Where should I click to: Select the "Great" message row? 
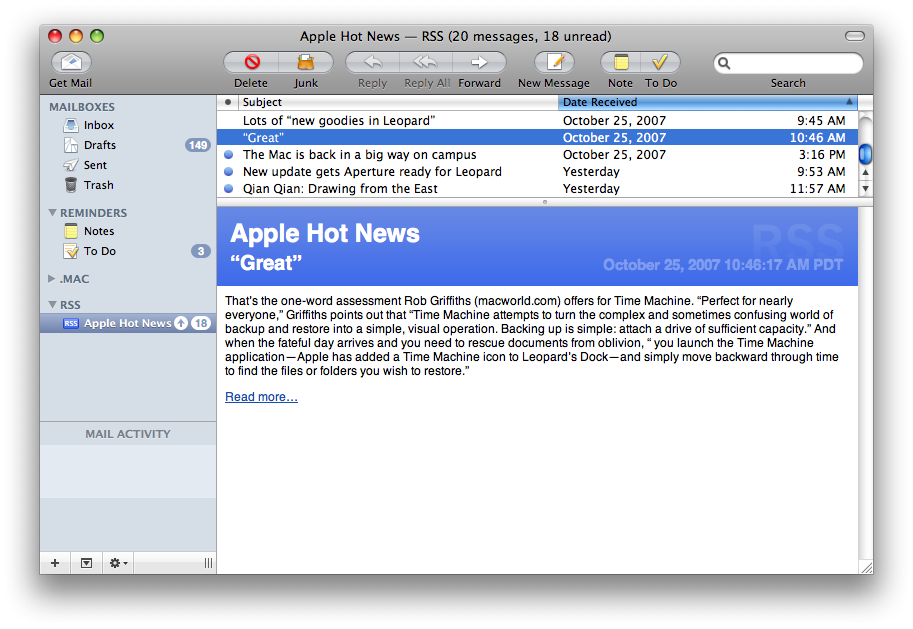tap(537, 137)
